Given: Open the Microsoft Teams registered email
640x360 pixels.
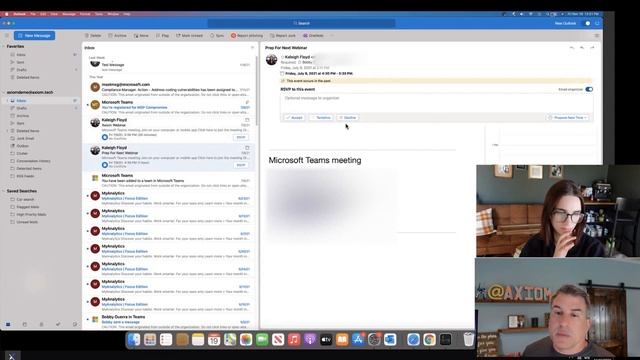Looking at the screenshot, I should (169, 107).
